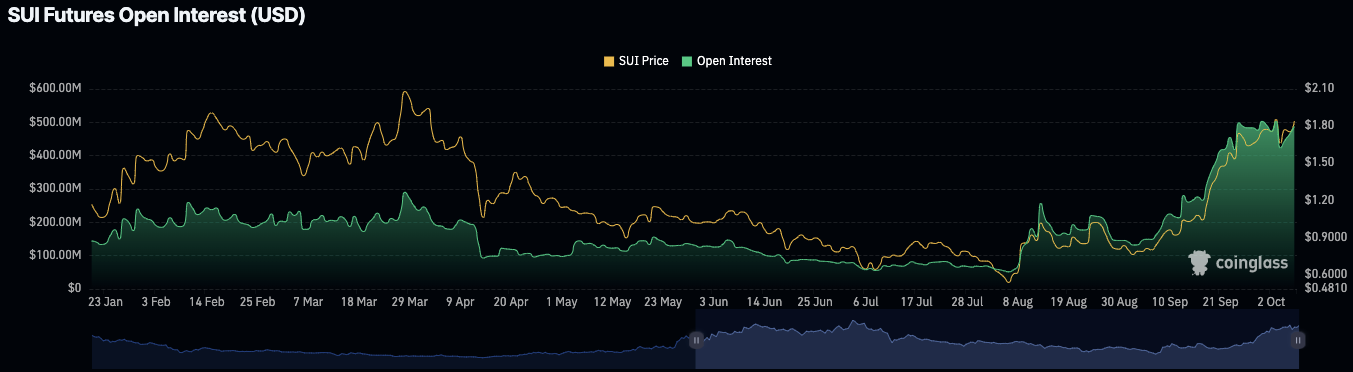Viewport: 1353px width, 372px height.
Task: Click the 8 Aug date label
Action: point(1018,301)
